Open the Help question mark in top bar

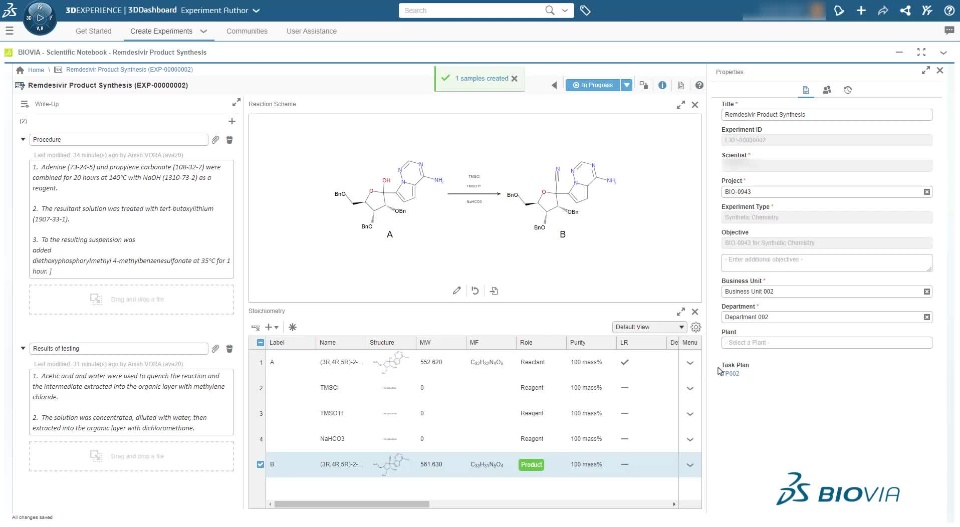949,10
